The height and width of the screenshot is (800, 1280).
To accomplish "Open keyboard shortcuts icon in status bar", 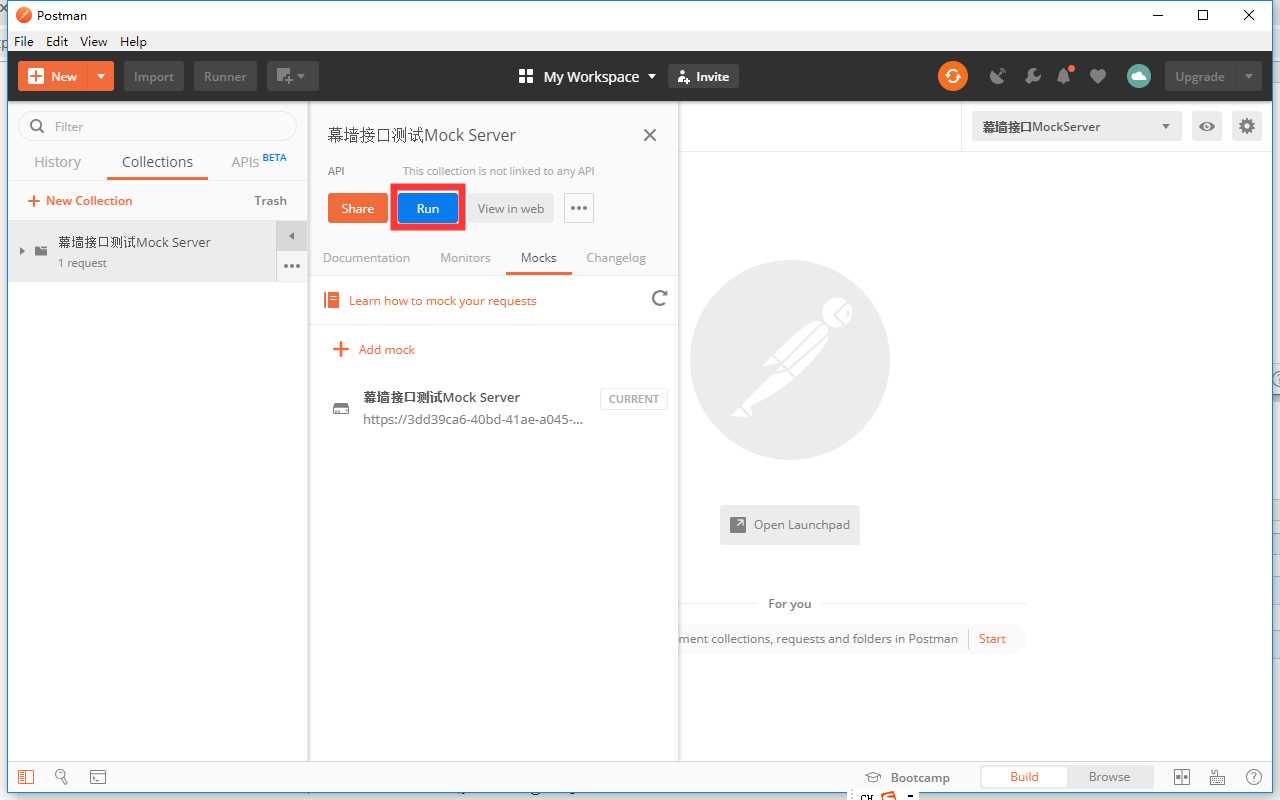I will point(1217,777).
